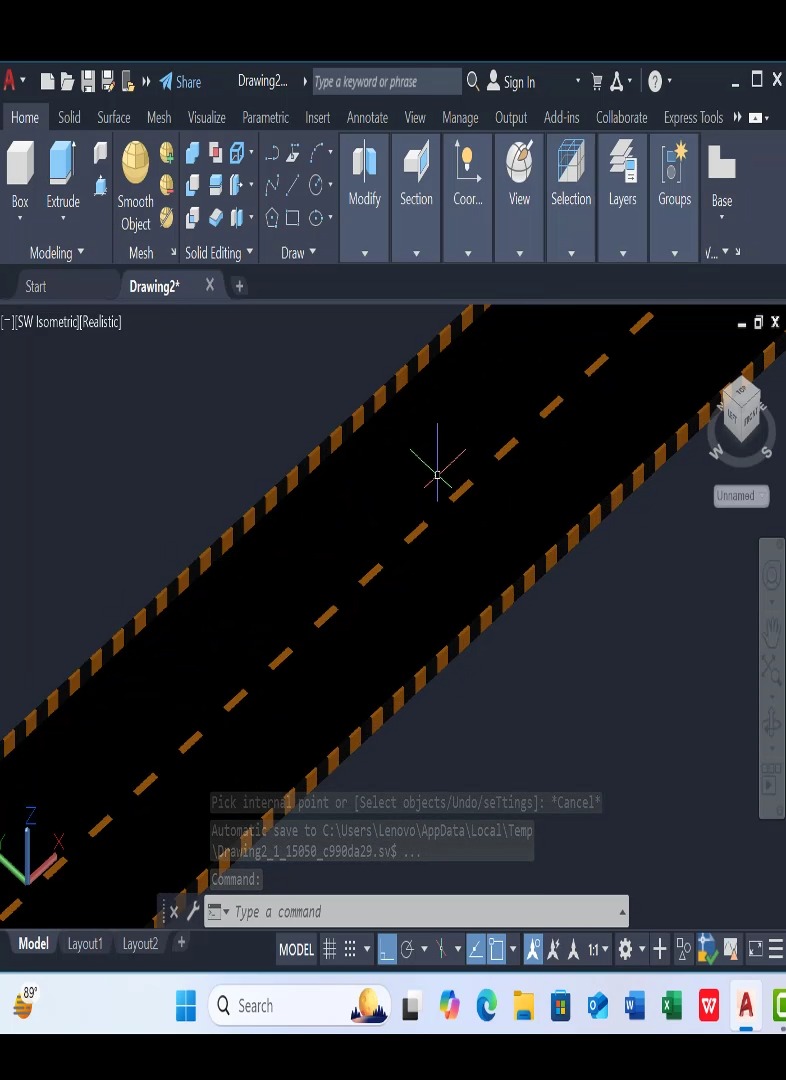Select the Extrude tool
Viewport: 786px width, 1080px height.
pyautogui.click(x=63, y=164)
